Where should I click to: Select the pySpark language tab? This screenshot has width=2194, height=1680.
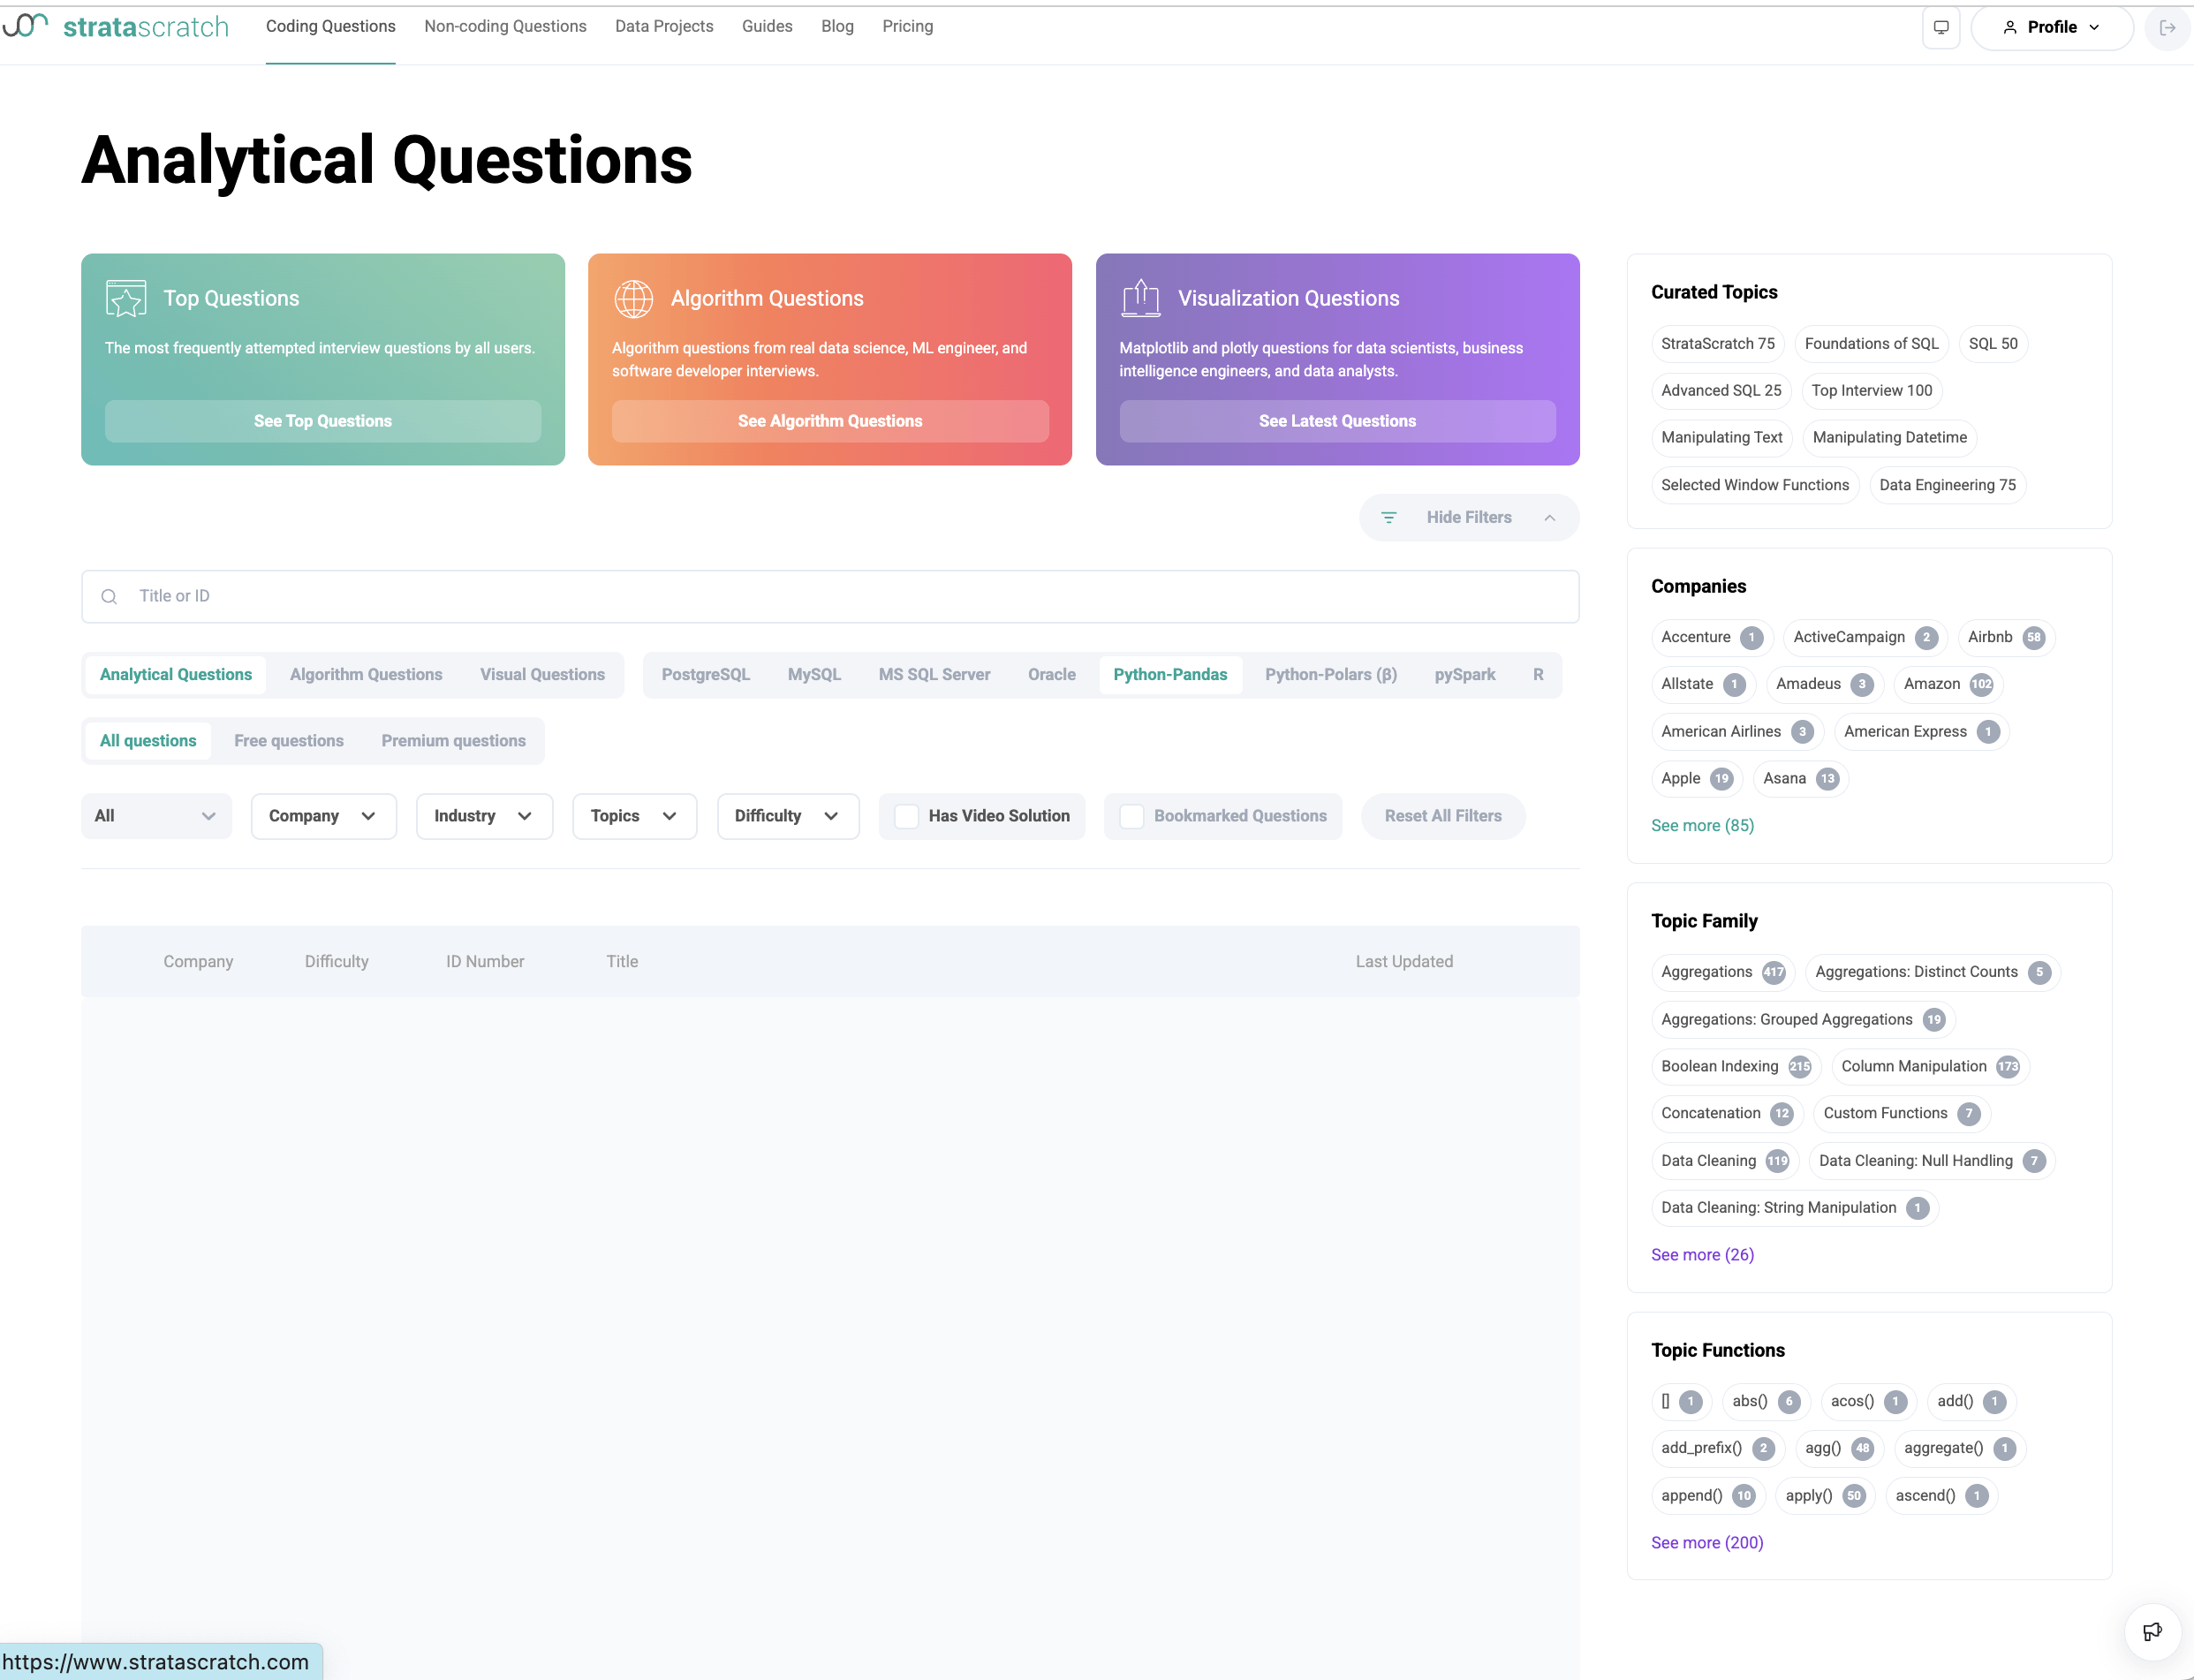click(x=1464, y=675)
